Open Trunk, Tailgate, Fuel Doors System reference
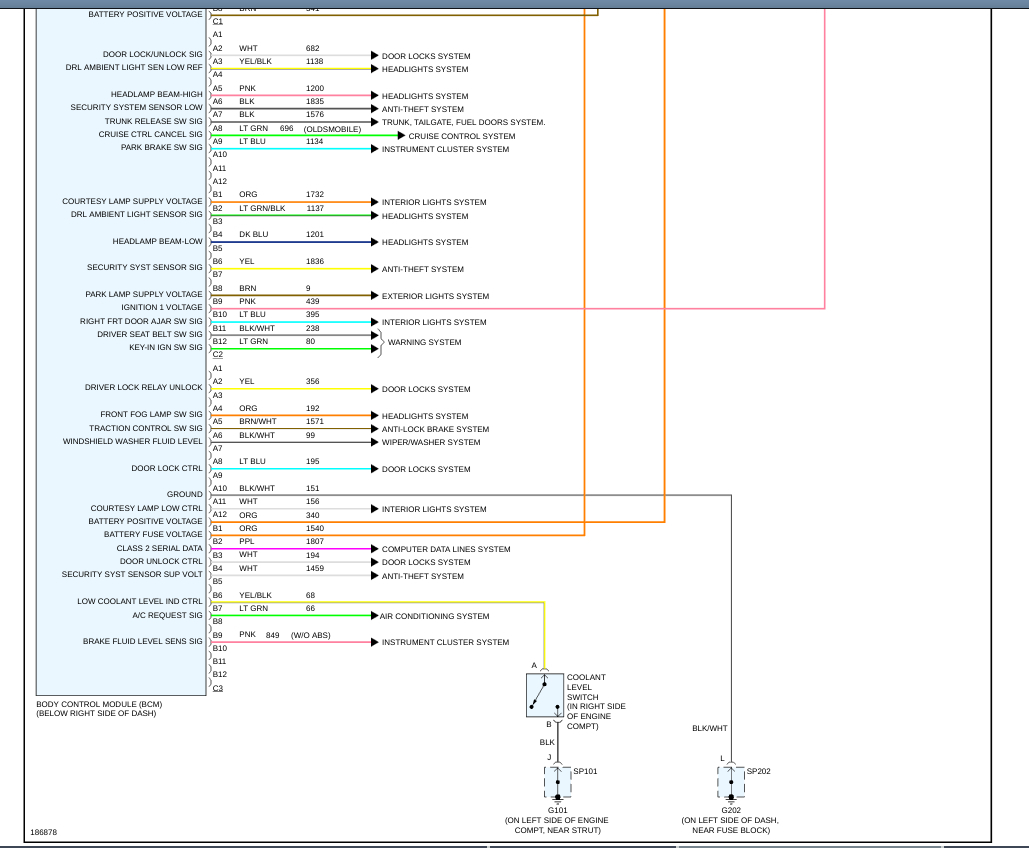This screenshot has height=848, width=1029. 463,123
